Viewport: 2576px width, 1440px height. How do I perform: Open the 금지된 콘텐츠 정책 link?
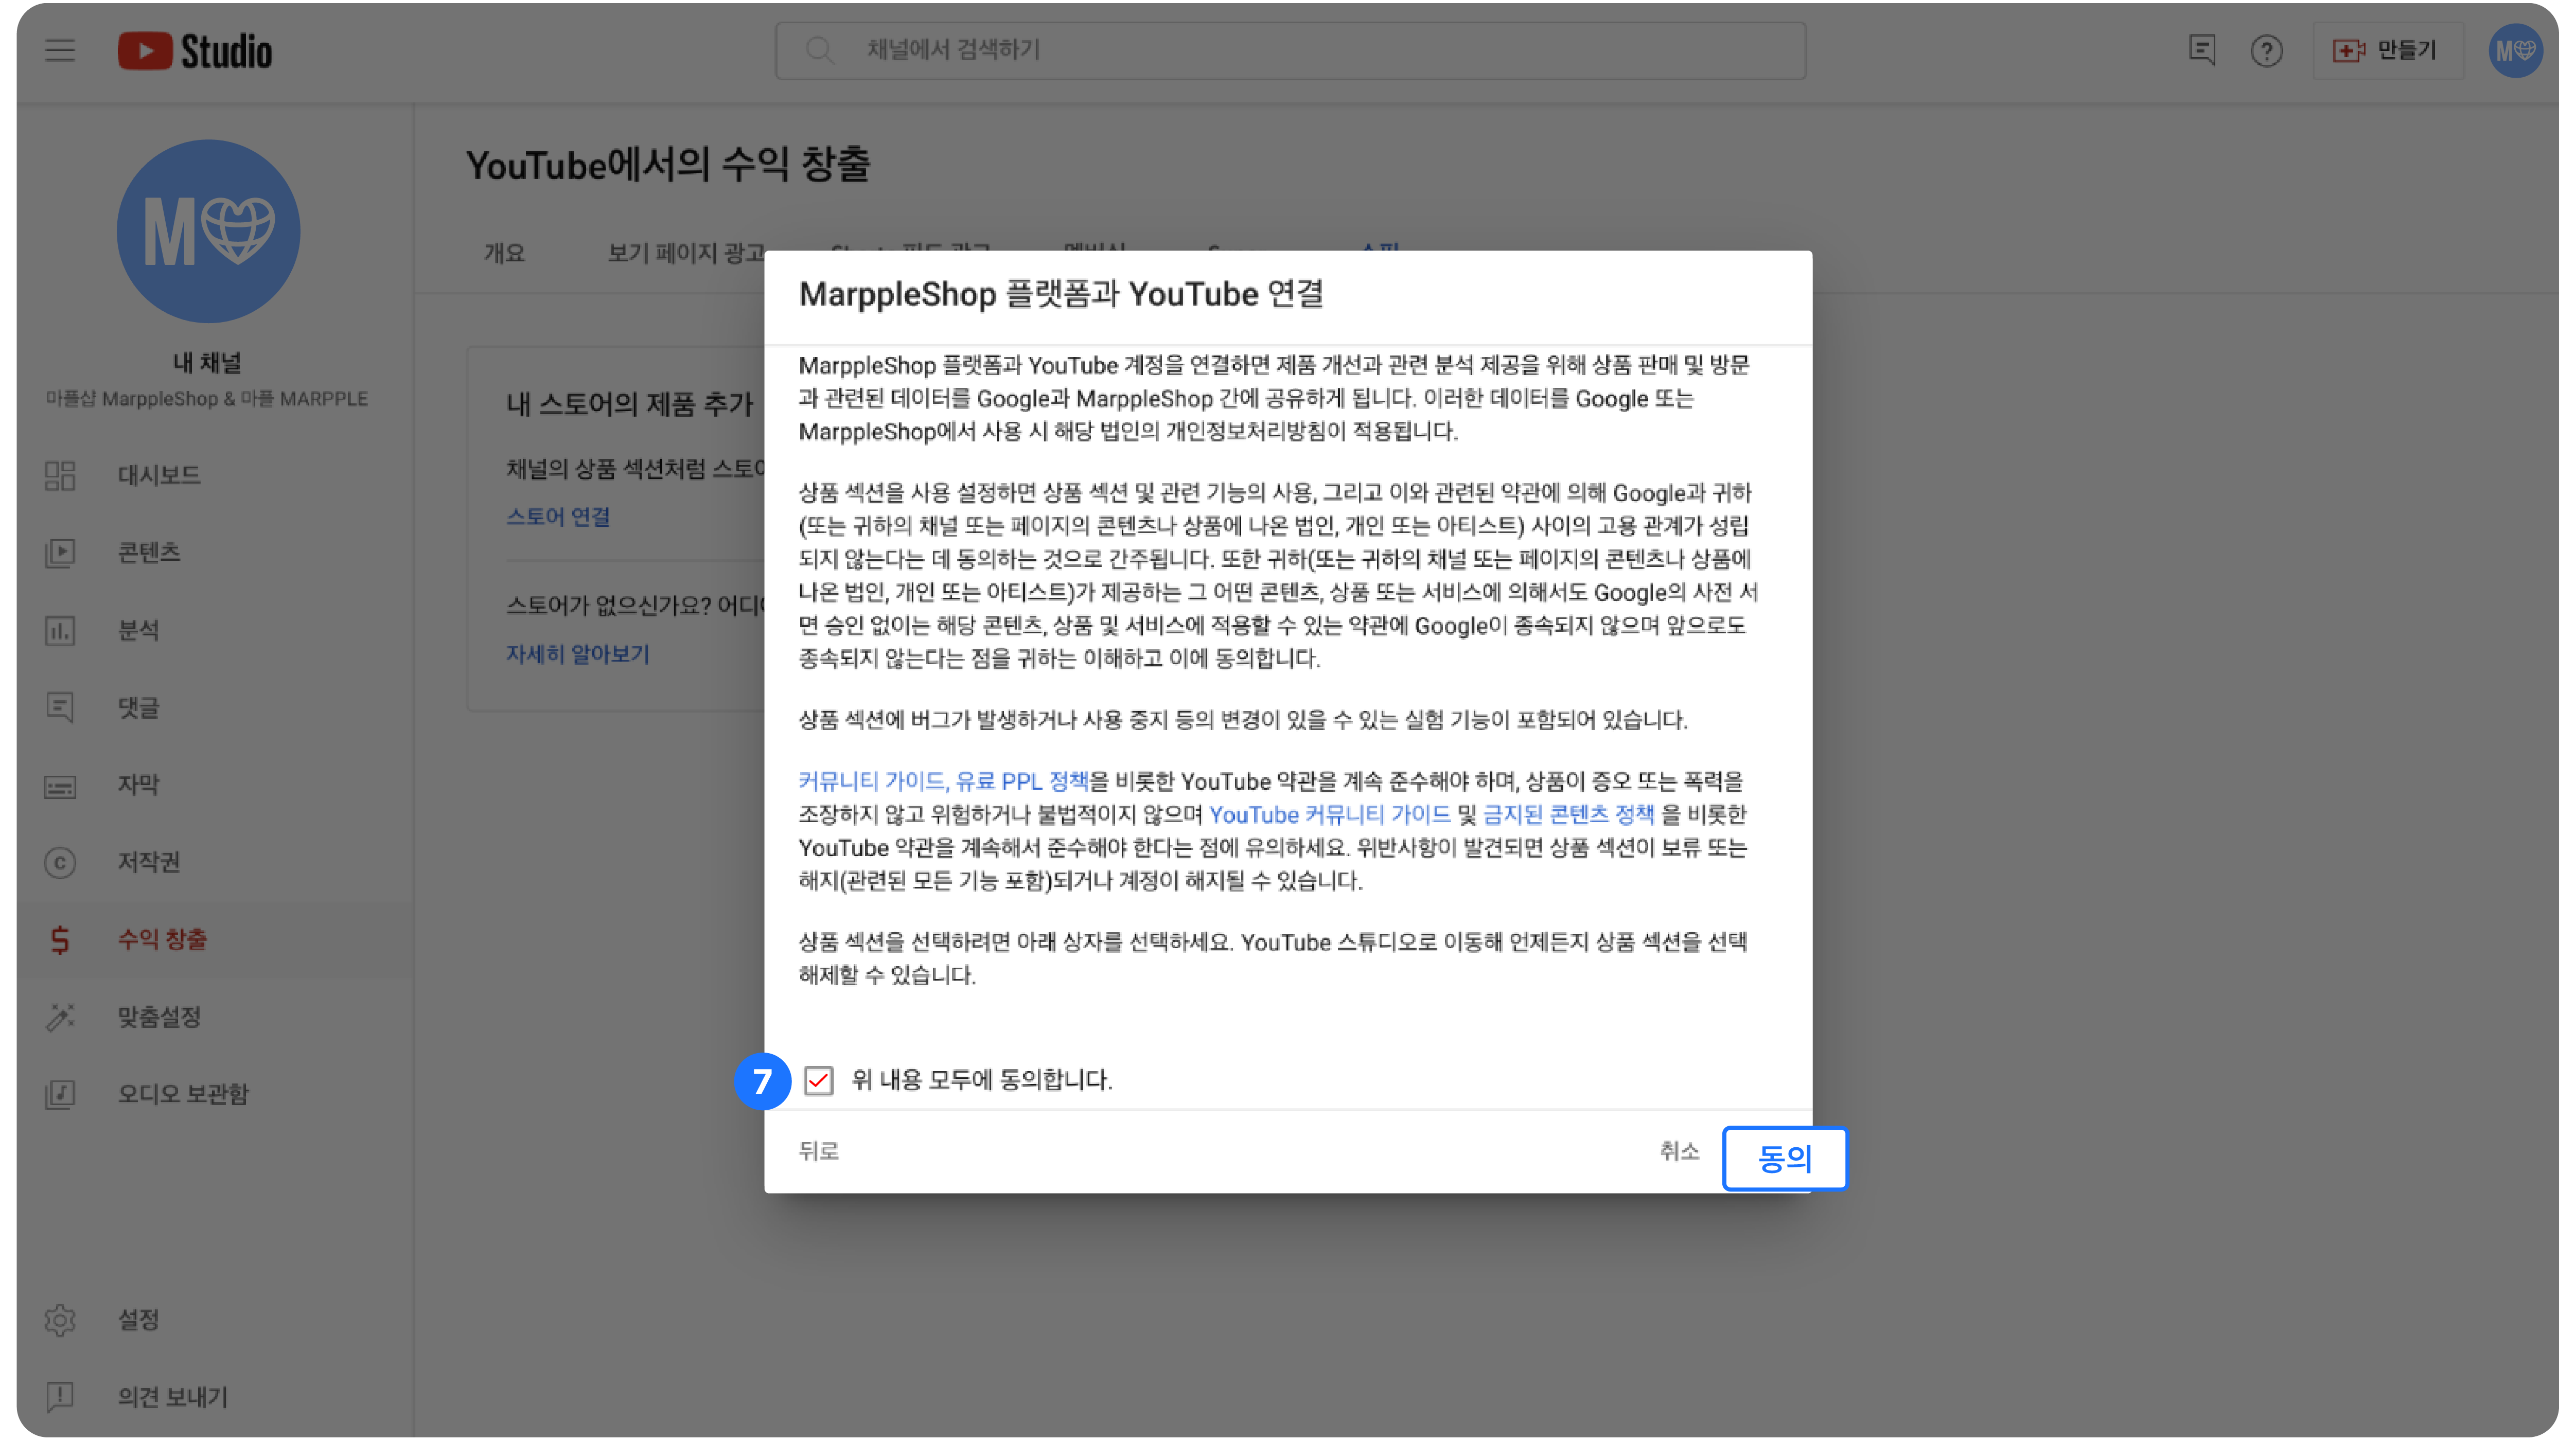coord(1568,814)
